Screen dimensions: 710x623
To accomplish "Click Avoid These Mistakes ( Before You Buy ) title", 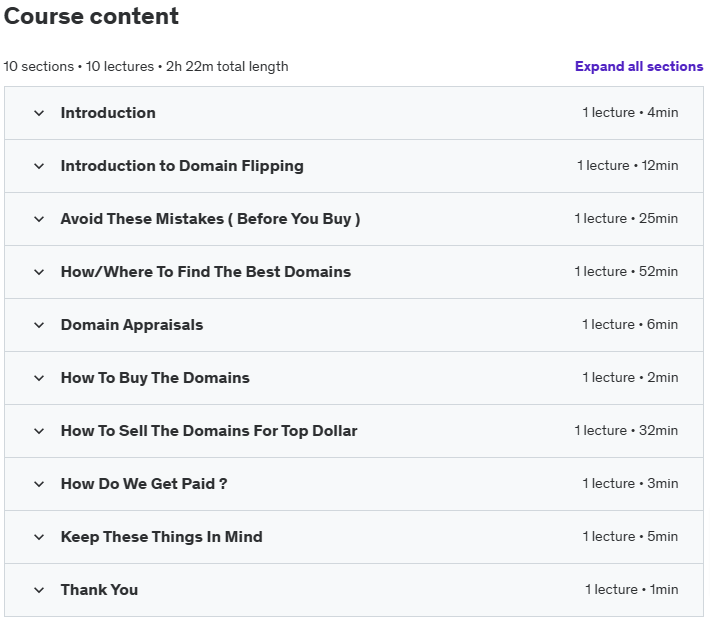I will pos(211,219).
